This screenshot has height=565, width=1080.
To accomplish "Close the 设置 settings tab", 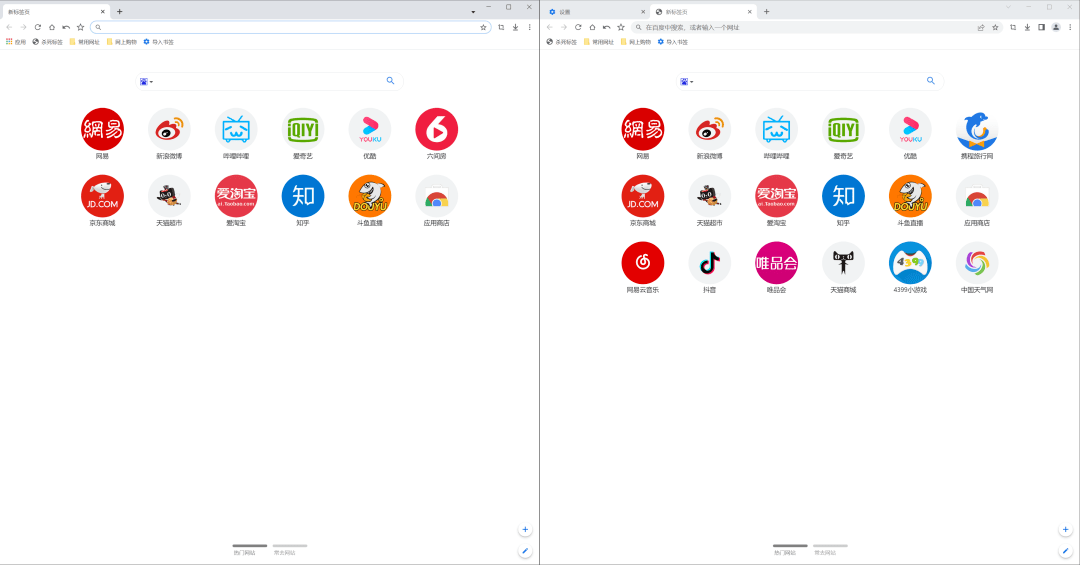I will click(x=643, y=12).
